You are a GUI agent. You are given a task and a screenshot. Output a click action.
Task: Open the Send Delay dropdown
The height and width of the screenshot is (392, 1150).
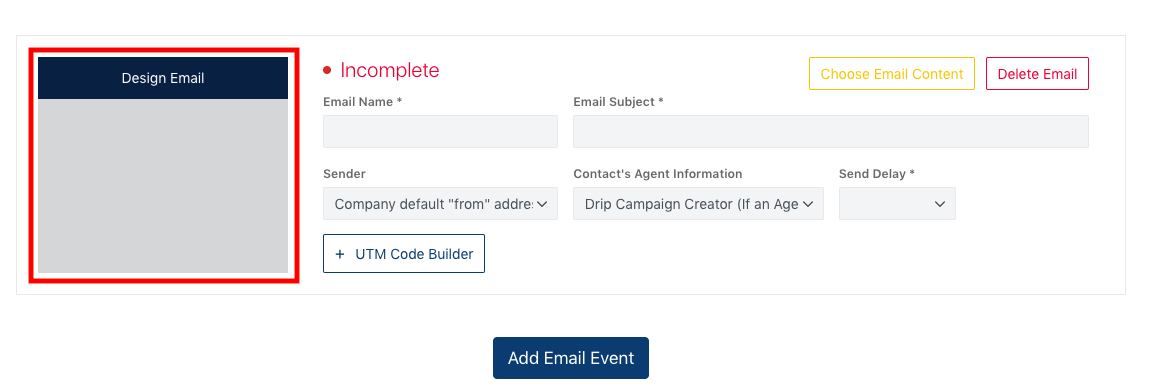point(897,203)
